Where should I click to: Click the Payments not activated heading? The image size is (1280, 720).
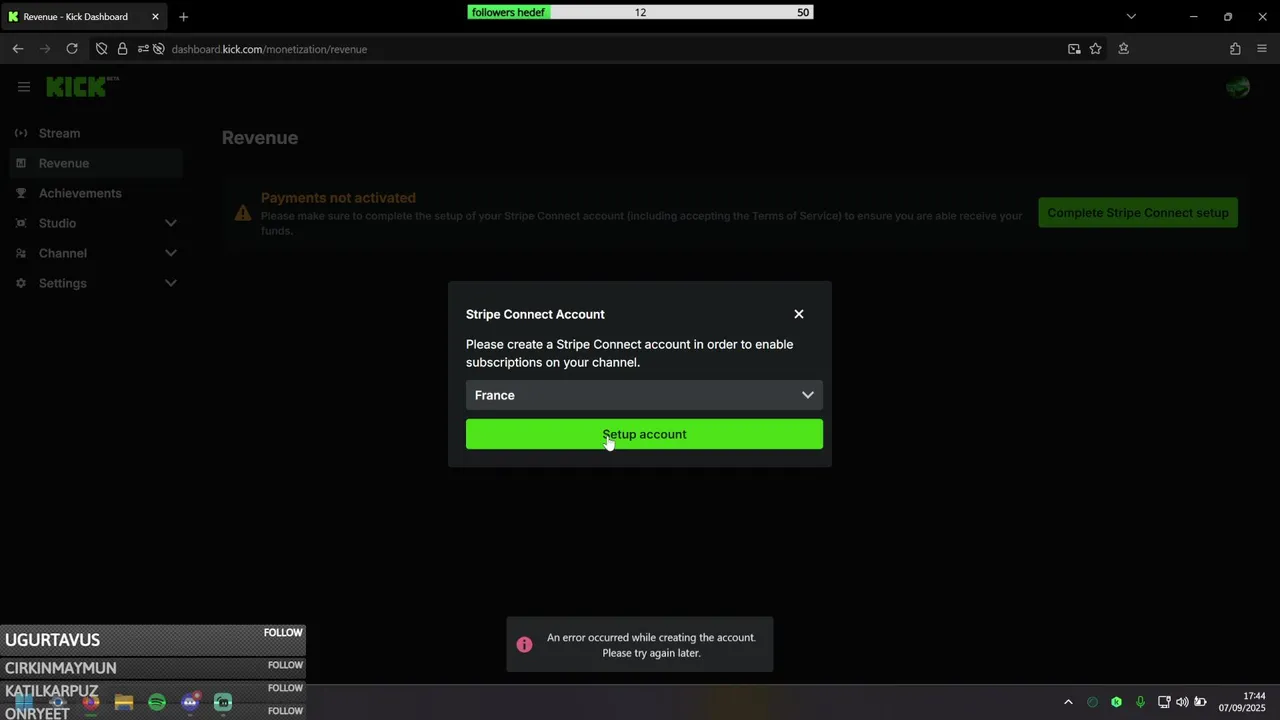click(x=338, y=198)
